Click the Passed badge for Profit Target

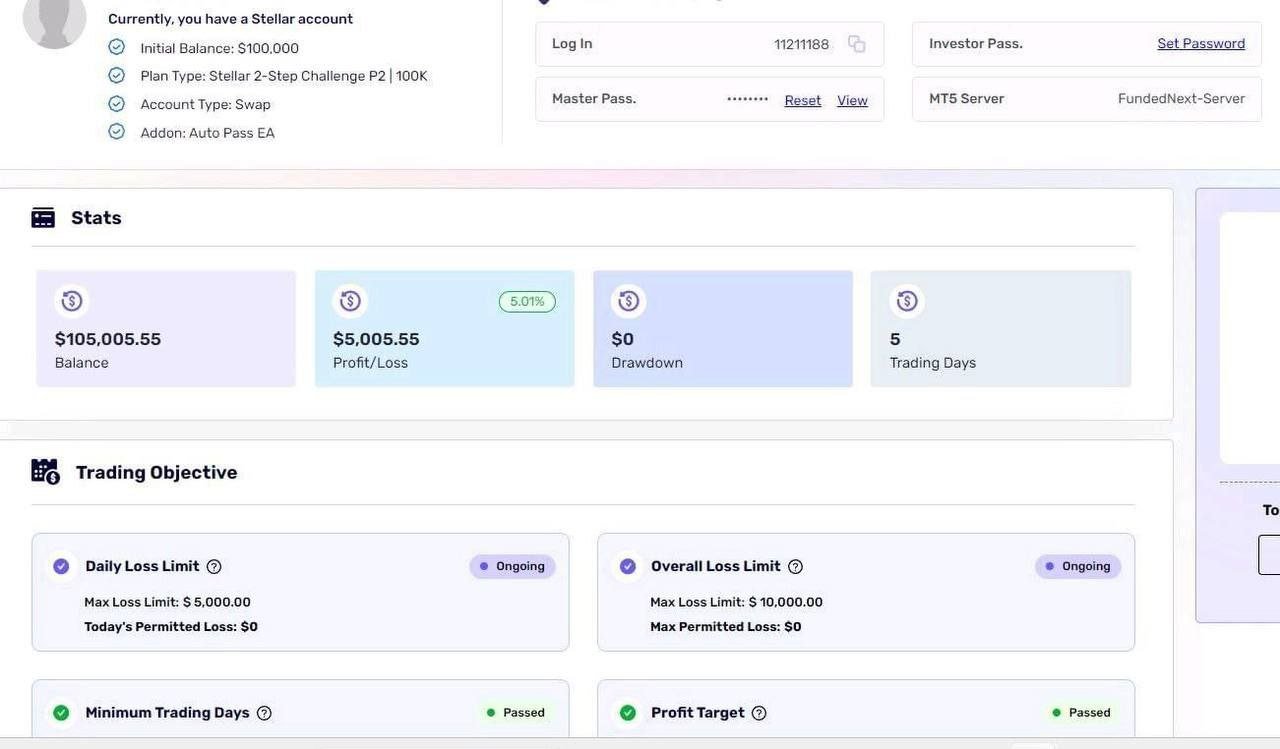click(1081, 713)
